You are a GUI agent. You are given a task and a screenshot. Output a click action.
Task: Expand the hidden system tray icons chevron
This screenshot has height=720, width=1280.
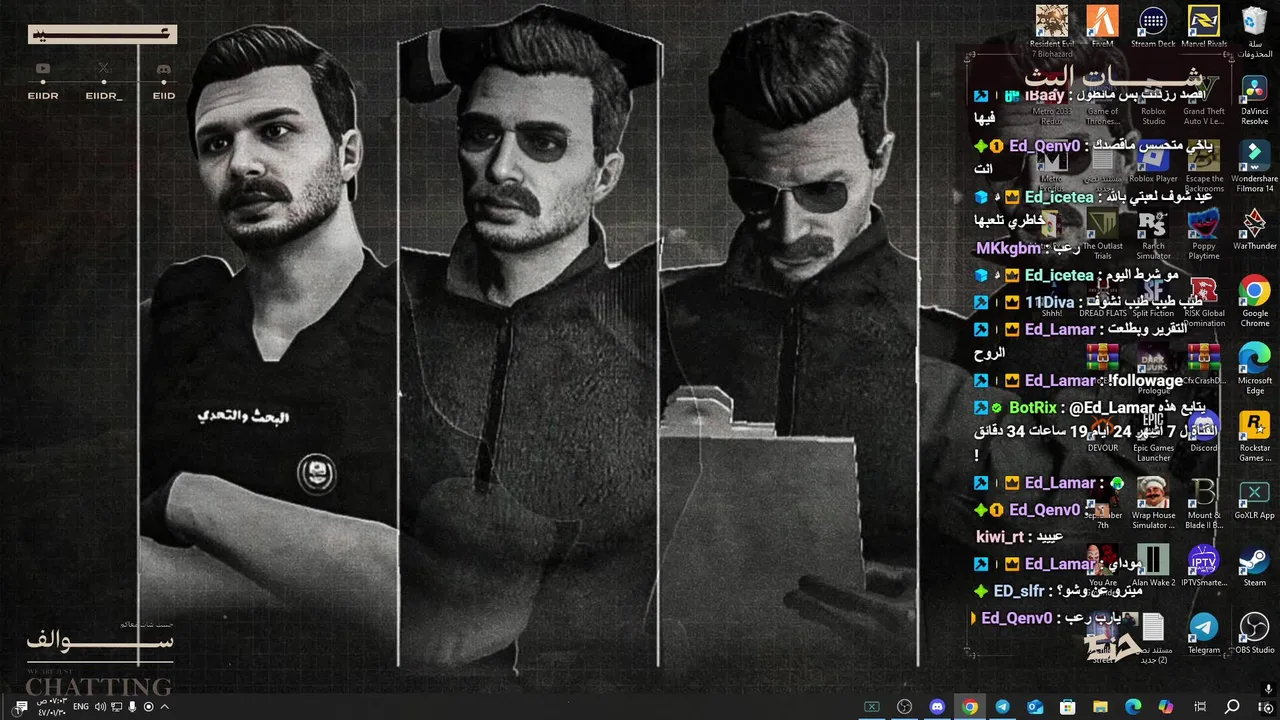[x=165, y=707]
